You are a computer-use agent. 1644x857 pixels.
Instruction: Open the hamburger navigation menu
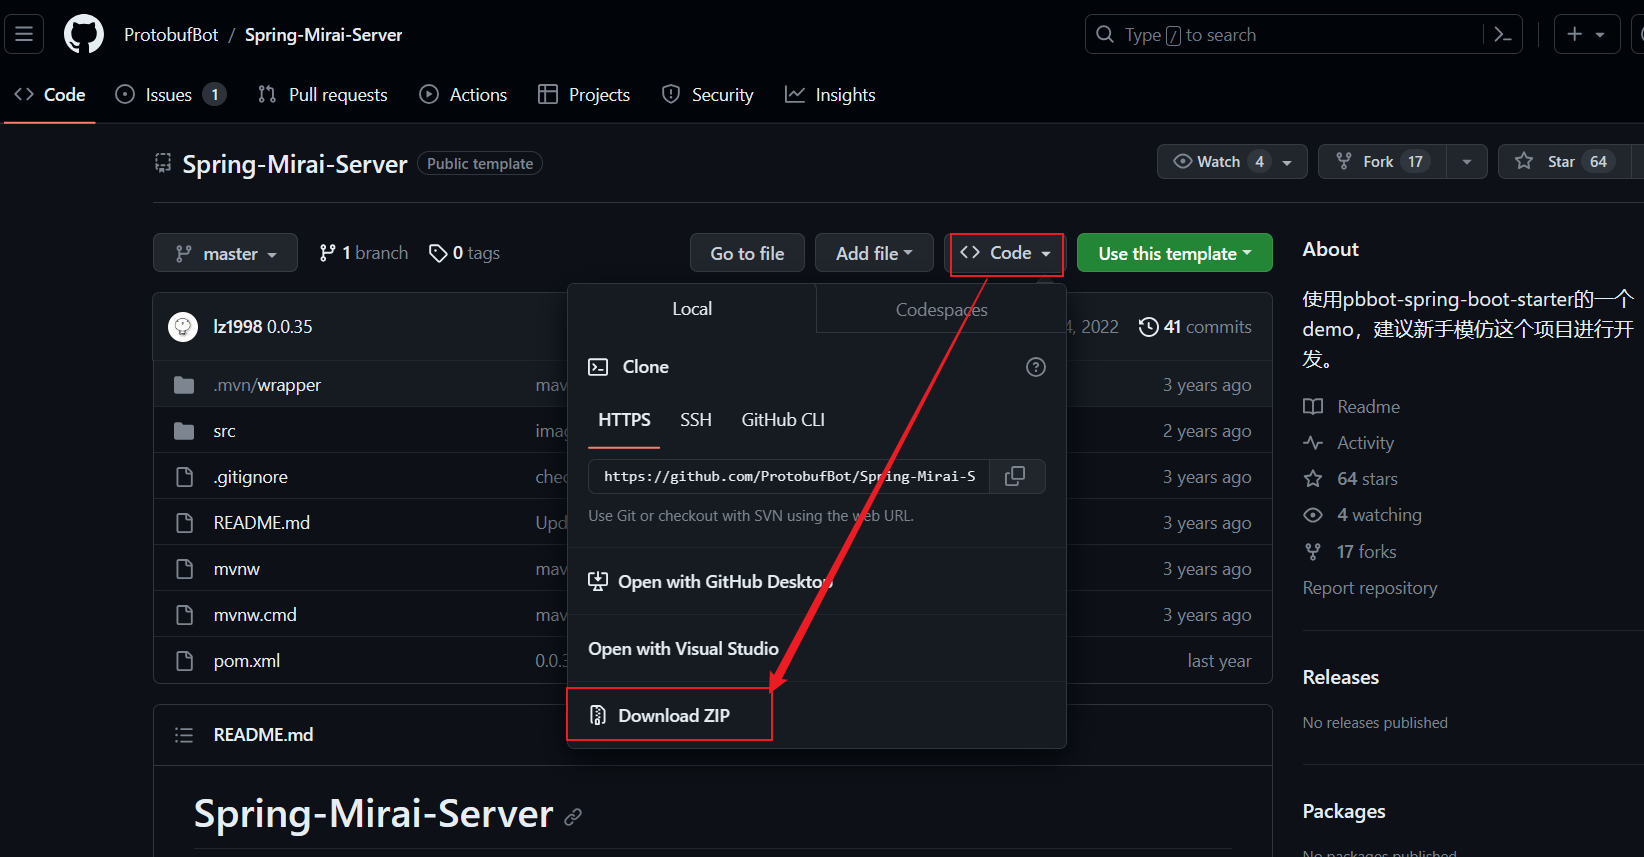(24, 34)
